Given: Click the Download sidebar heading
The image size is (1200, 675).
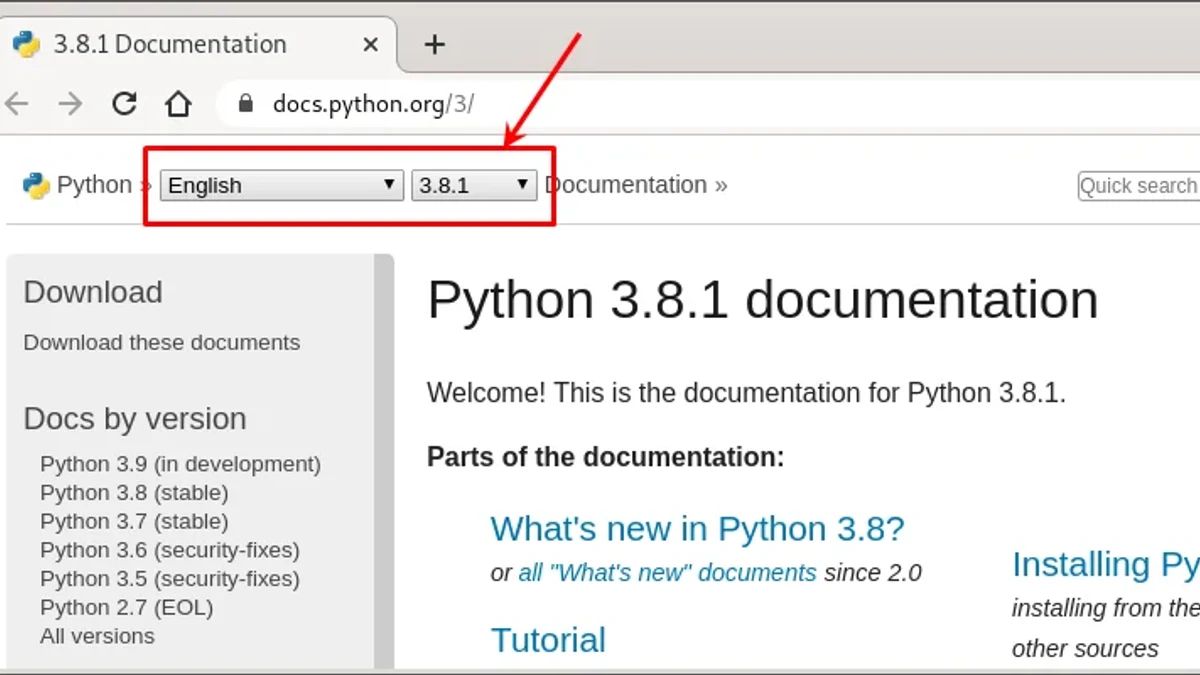Looking at the screenshot, I should click(x=93, y=292).
